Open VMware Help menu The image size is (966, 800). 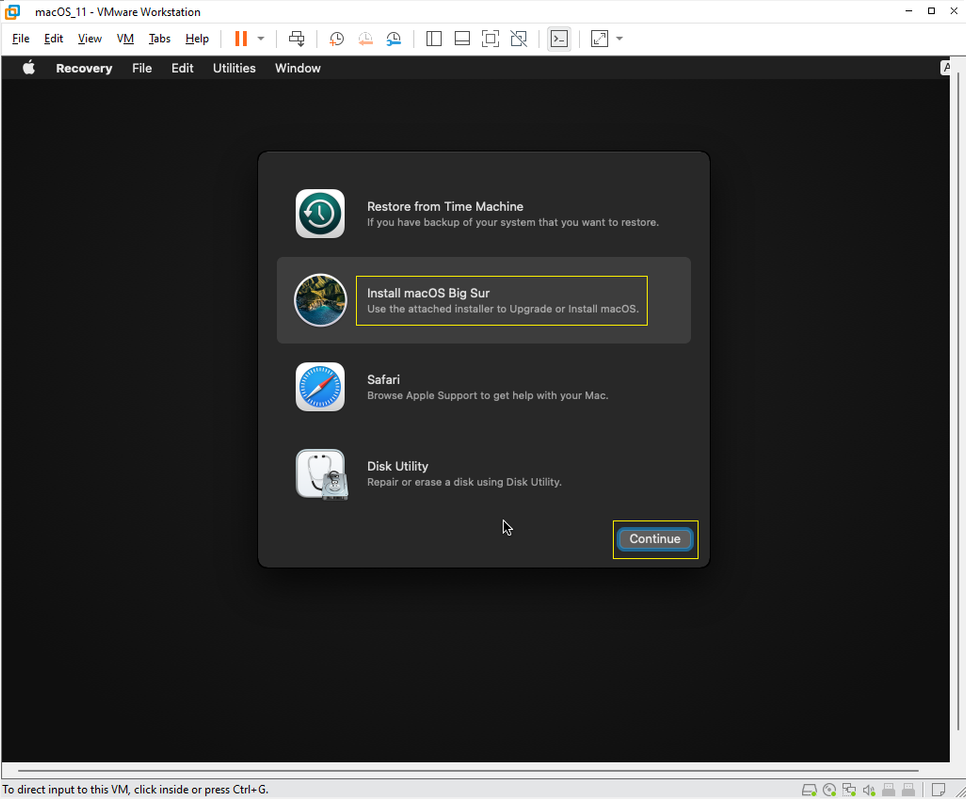click(197, 39)
